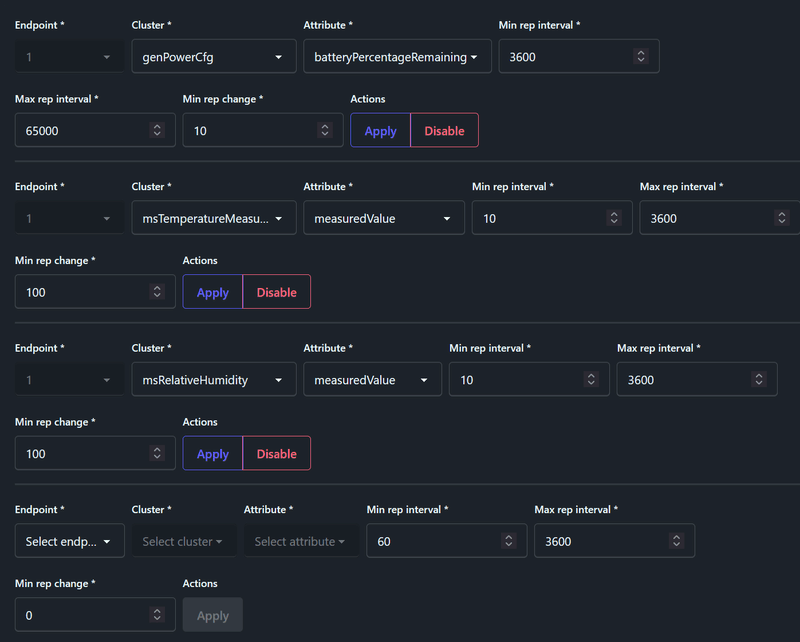This screenshot has height=642, width=800.
Task: Click stepper arrows on 65000 max interval
Action: point(156,130)
